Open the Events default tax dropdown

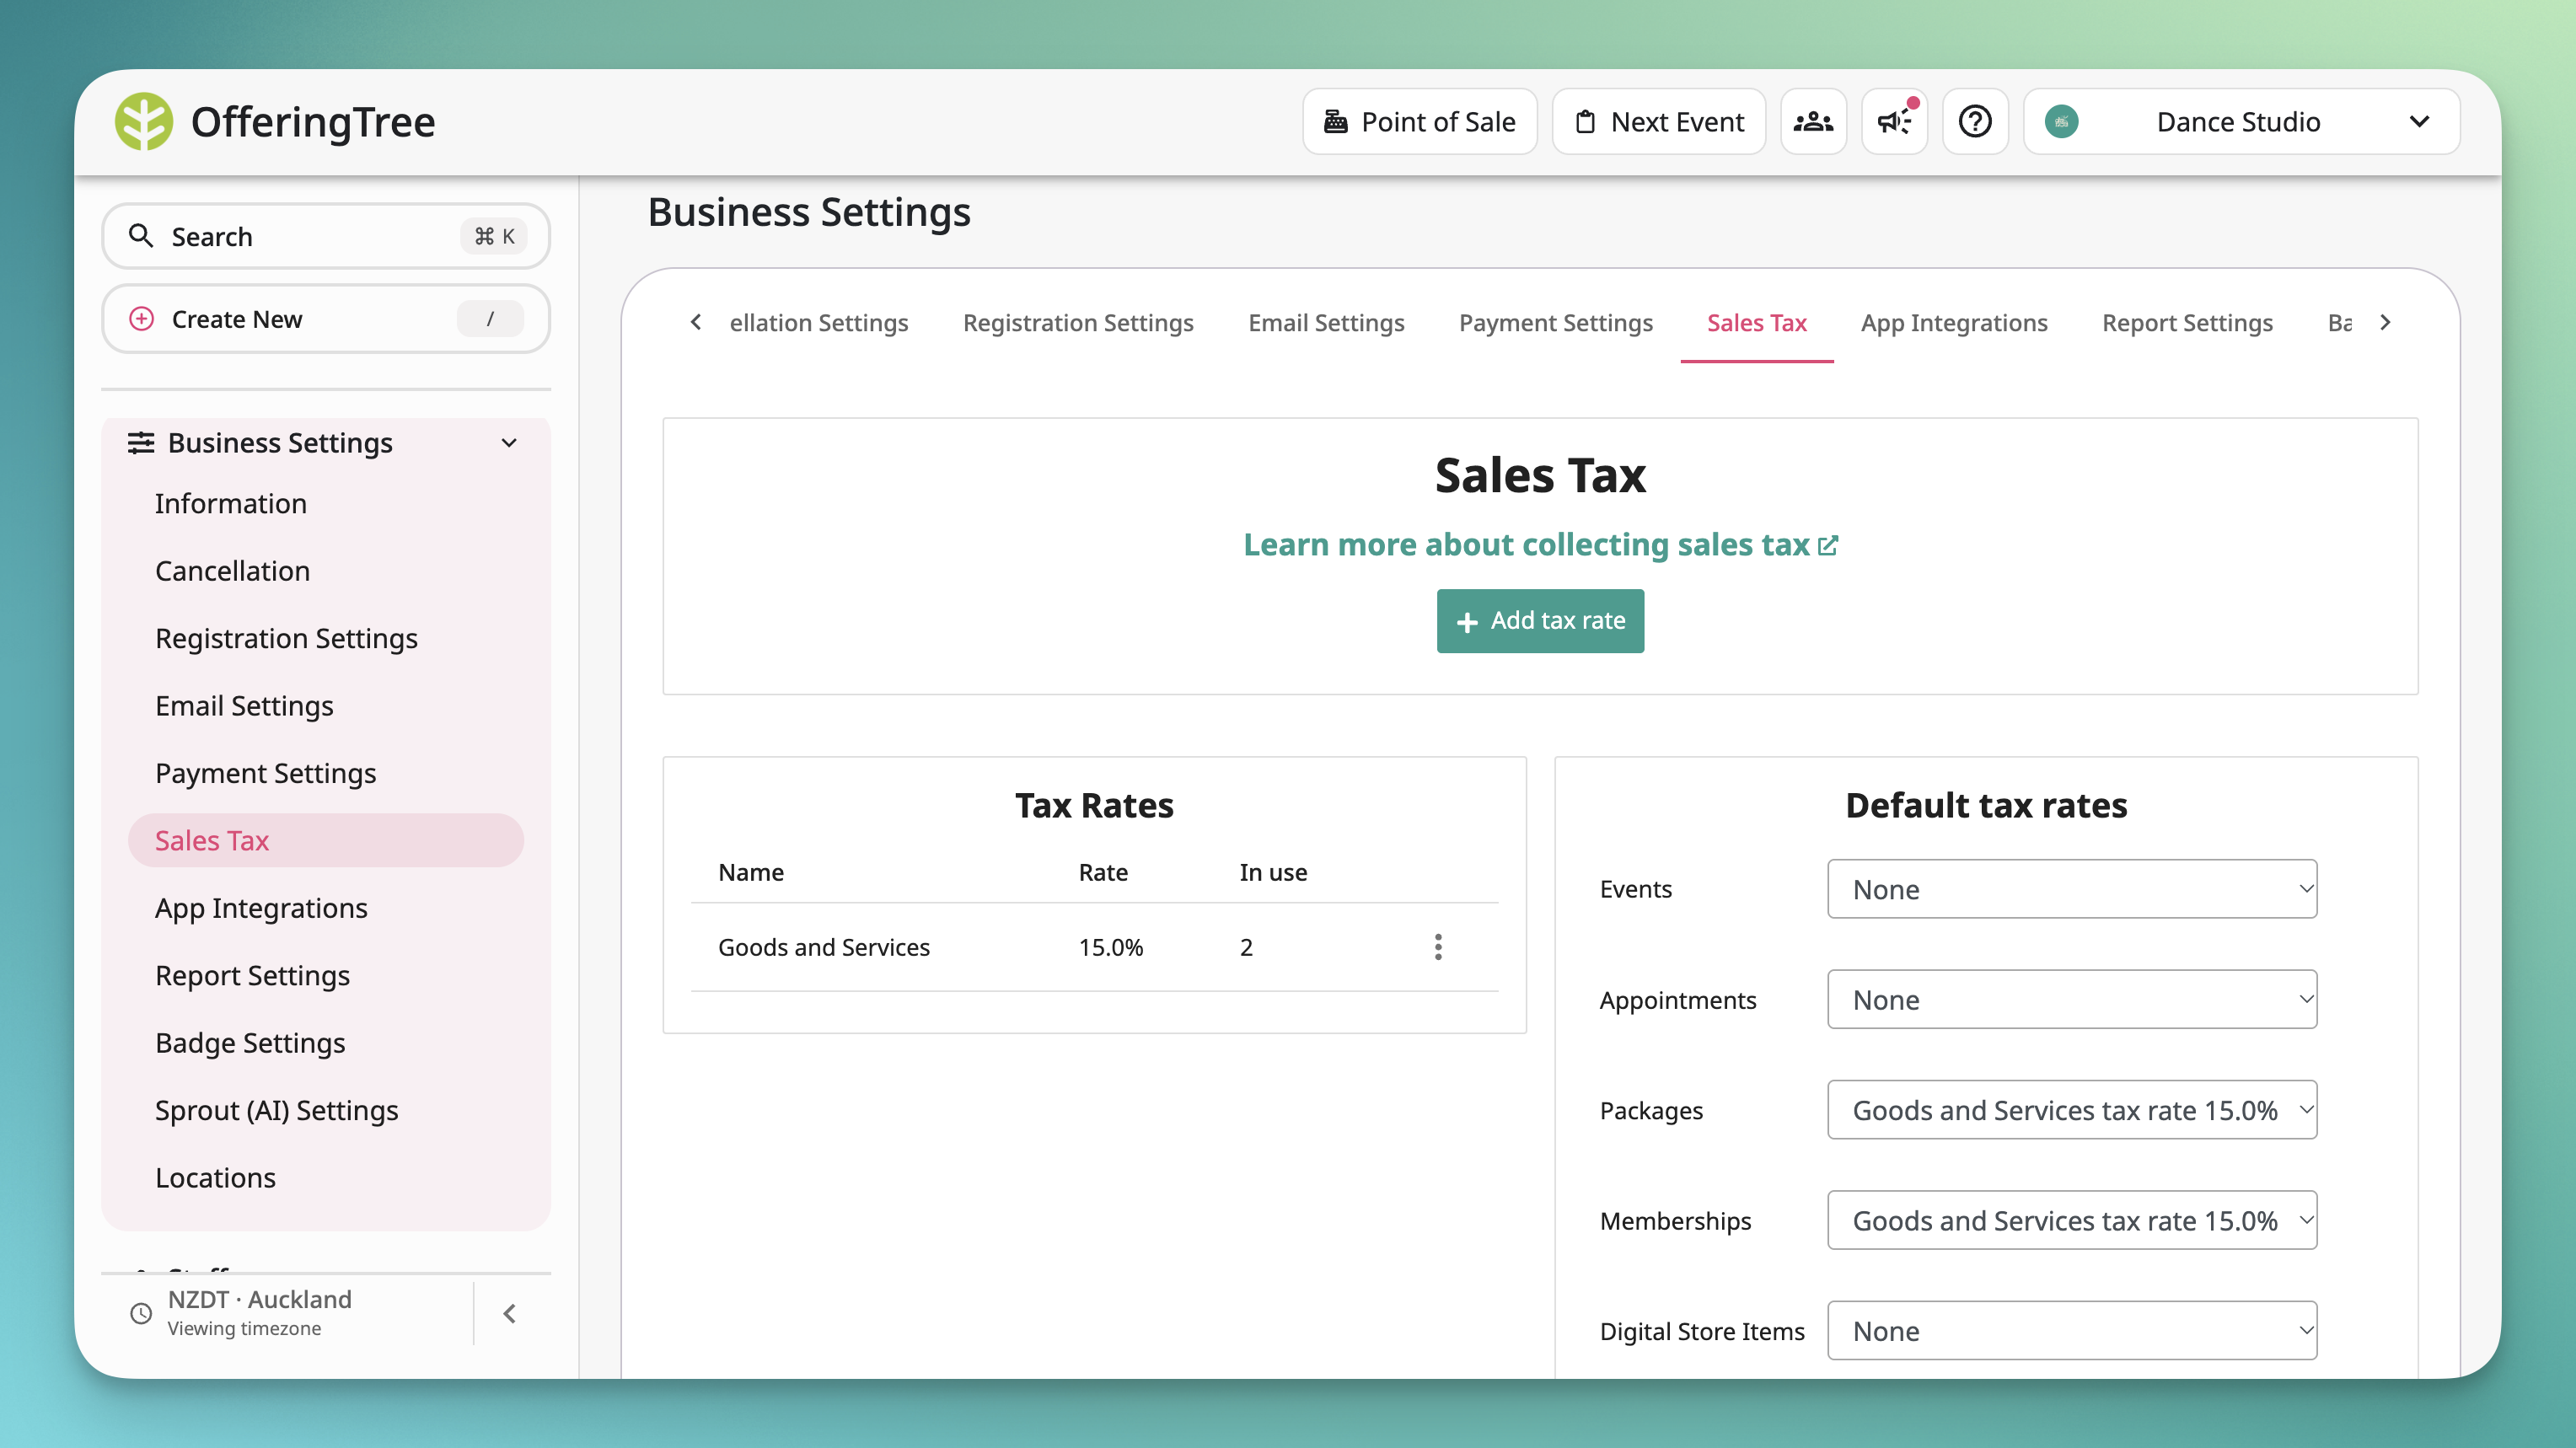(2072, 889)
